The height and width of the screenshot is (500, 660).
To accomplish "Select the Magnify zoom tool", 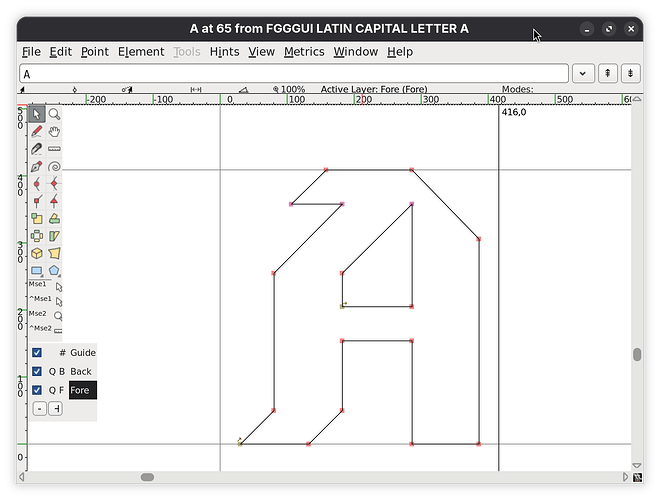I will click(x=55, y=114).
